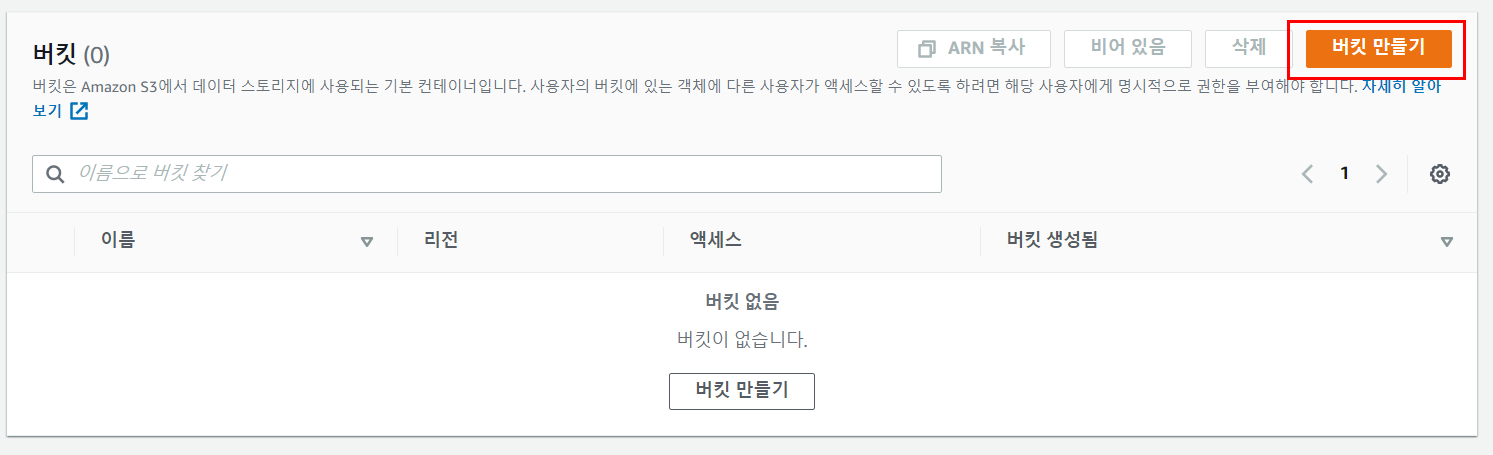Open table preferences via the gear icon
Viewport: 1493px width, 455px height.
click(1440, 174)
